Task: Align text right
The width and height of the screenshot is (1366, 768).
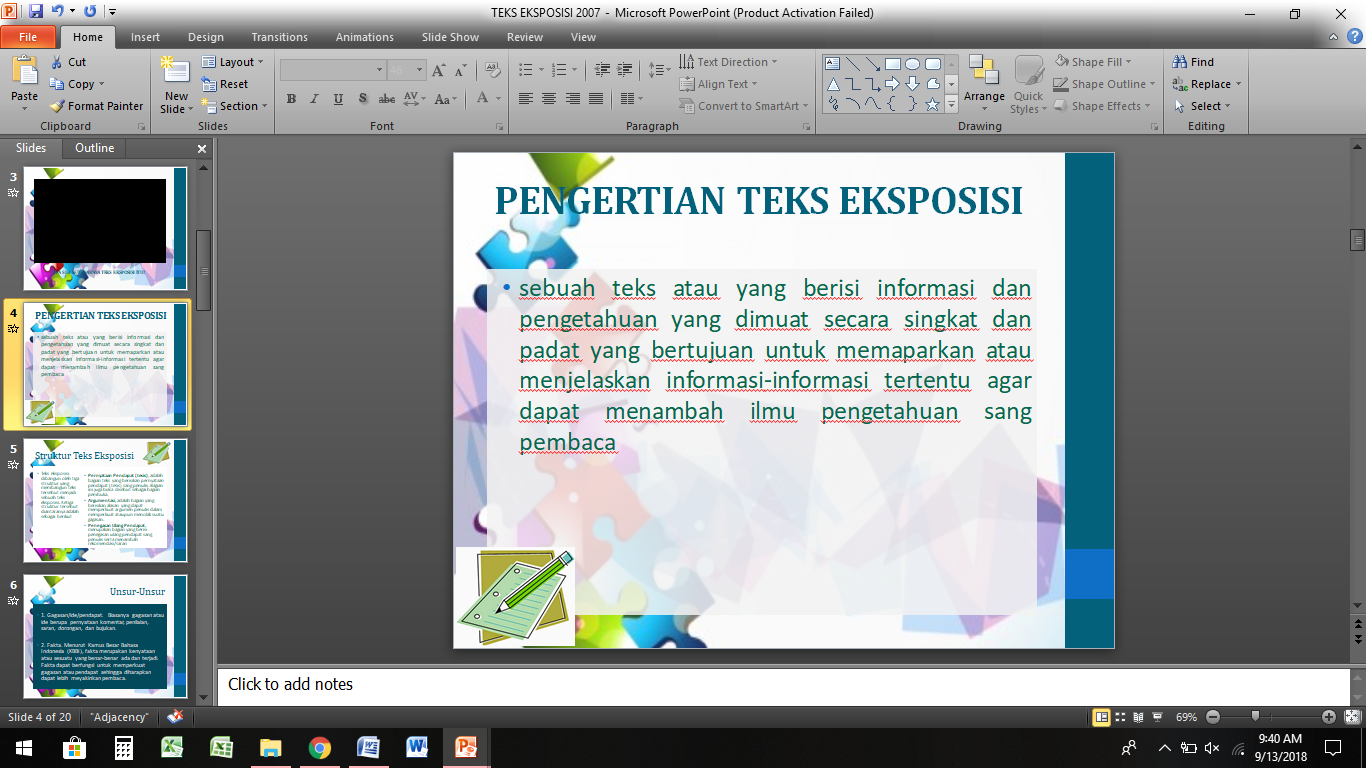Action: click(573, 99)
